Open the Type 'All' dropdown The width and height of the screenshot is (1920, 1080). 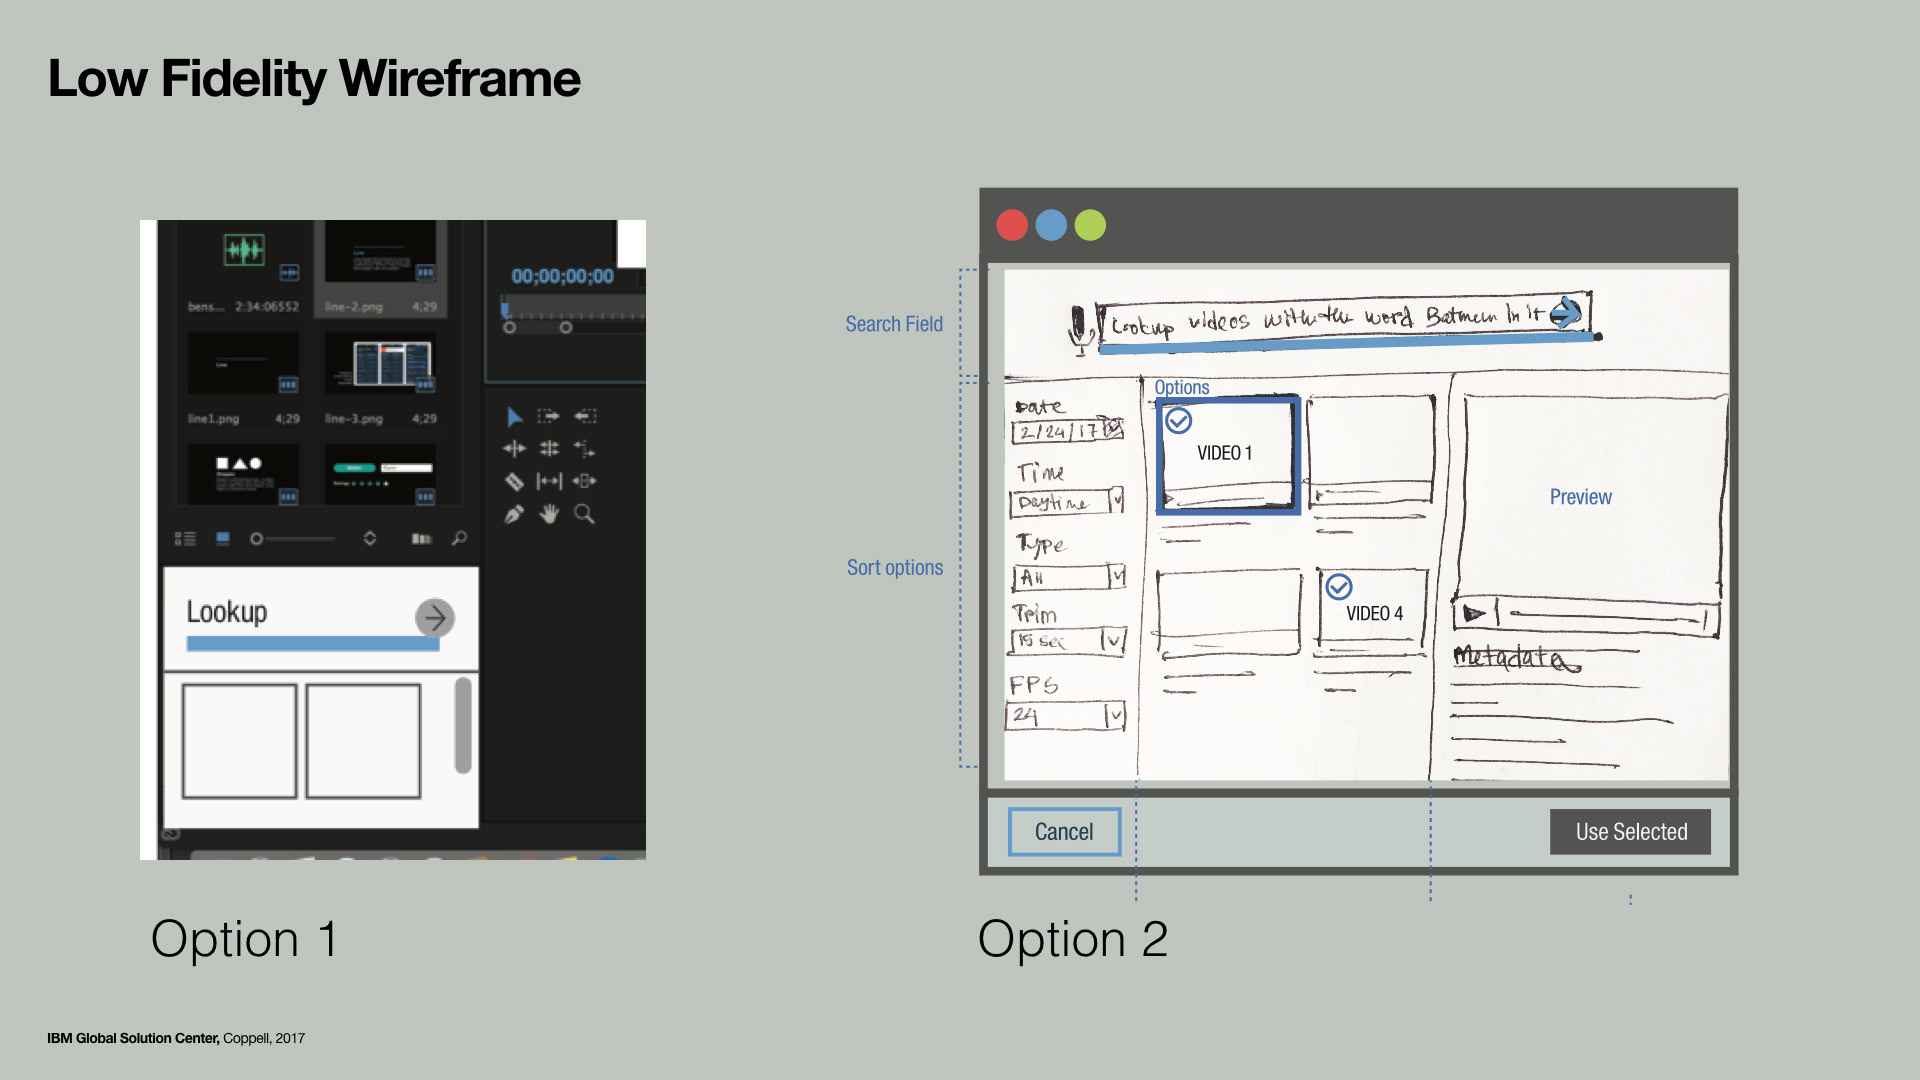coord(1117,576)
